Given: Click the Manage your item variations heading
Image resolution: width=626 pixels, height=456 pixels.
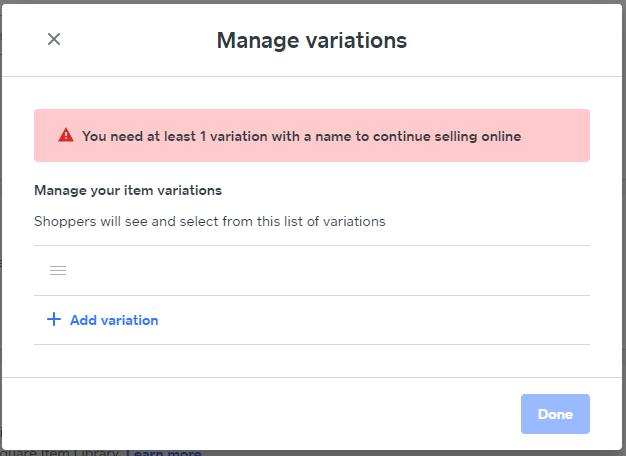Looking at the screenshot, I should [x=128, y=190].
